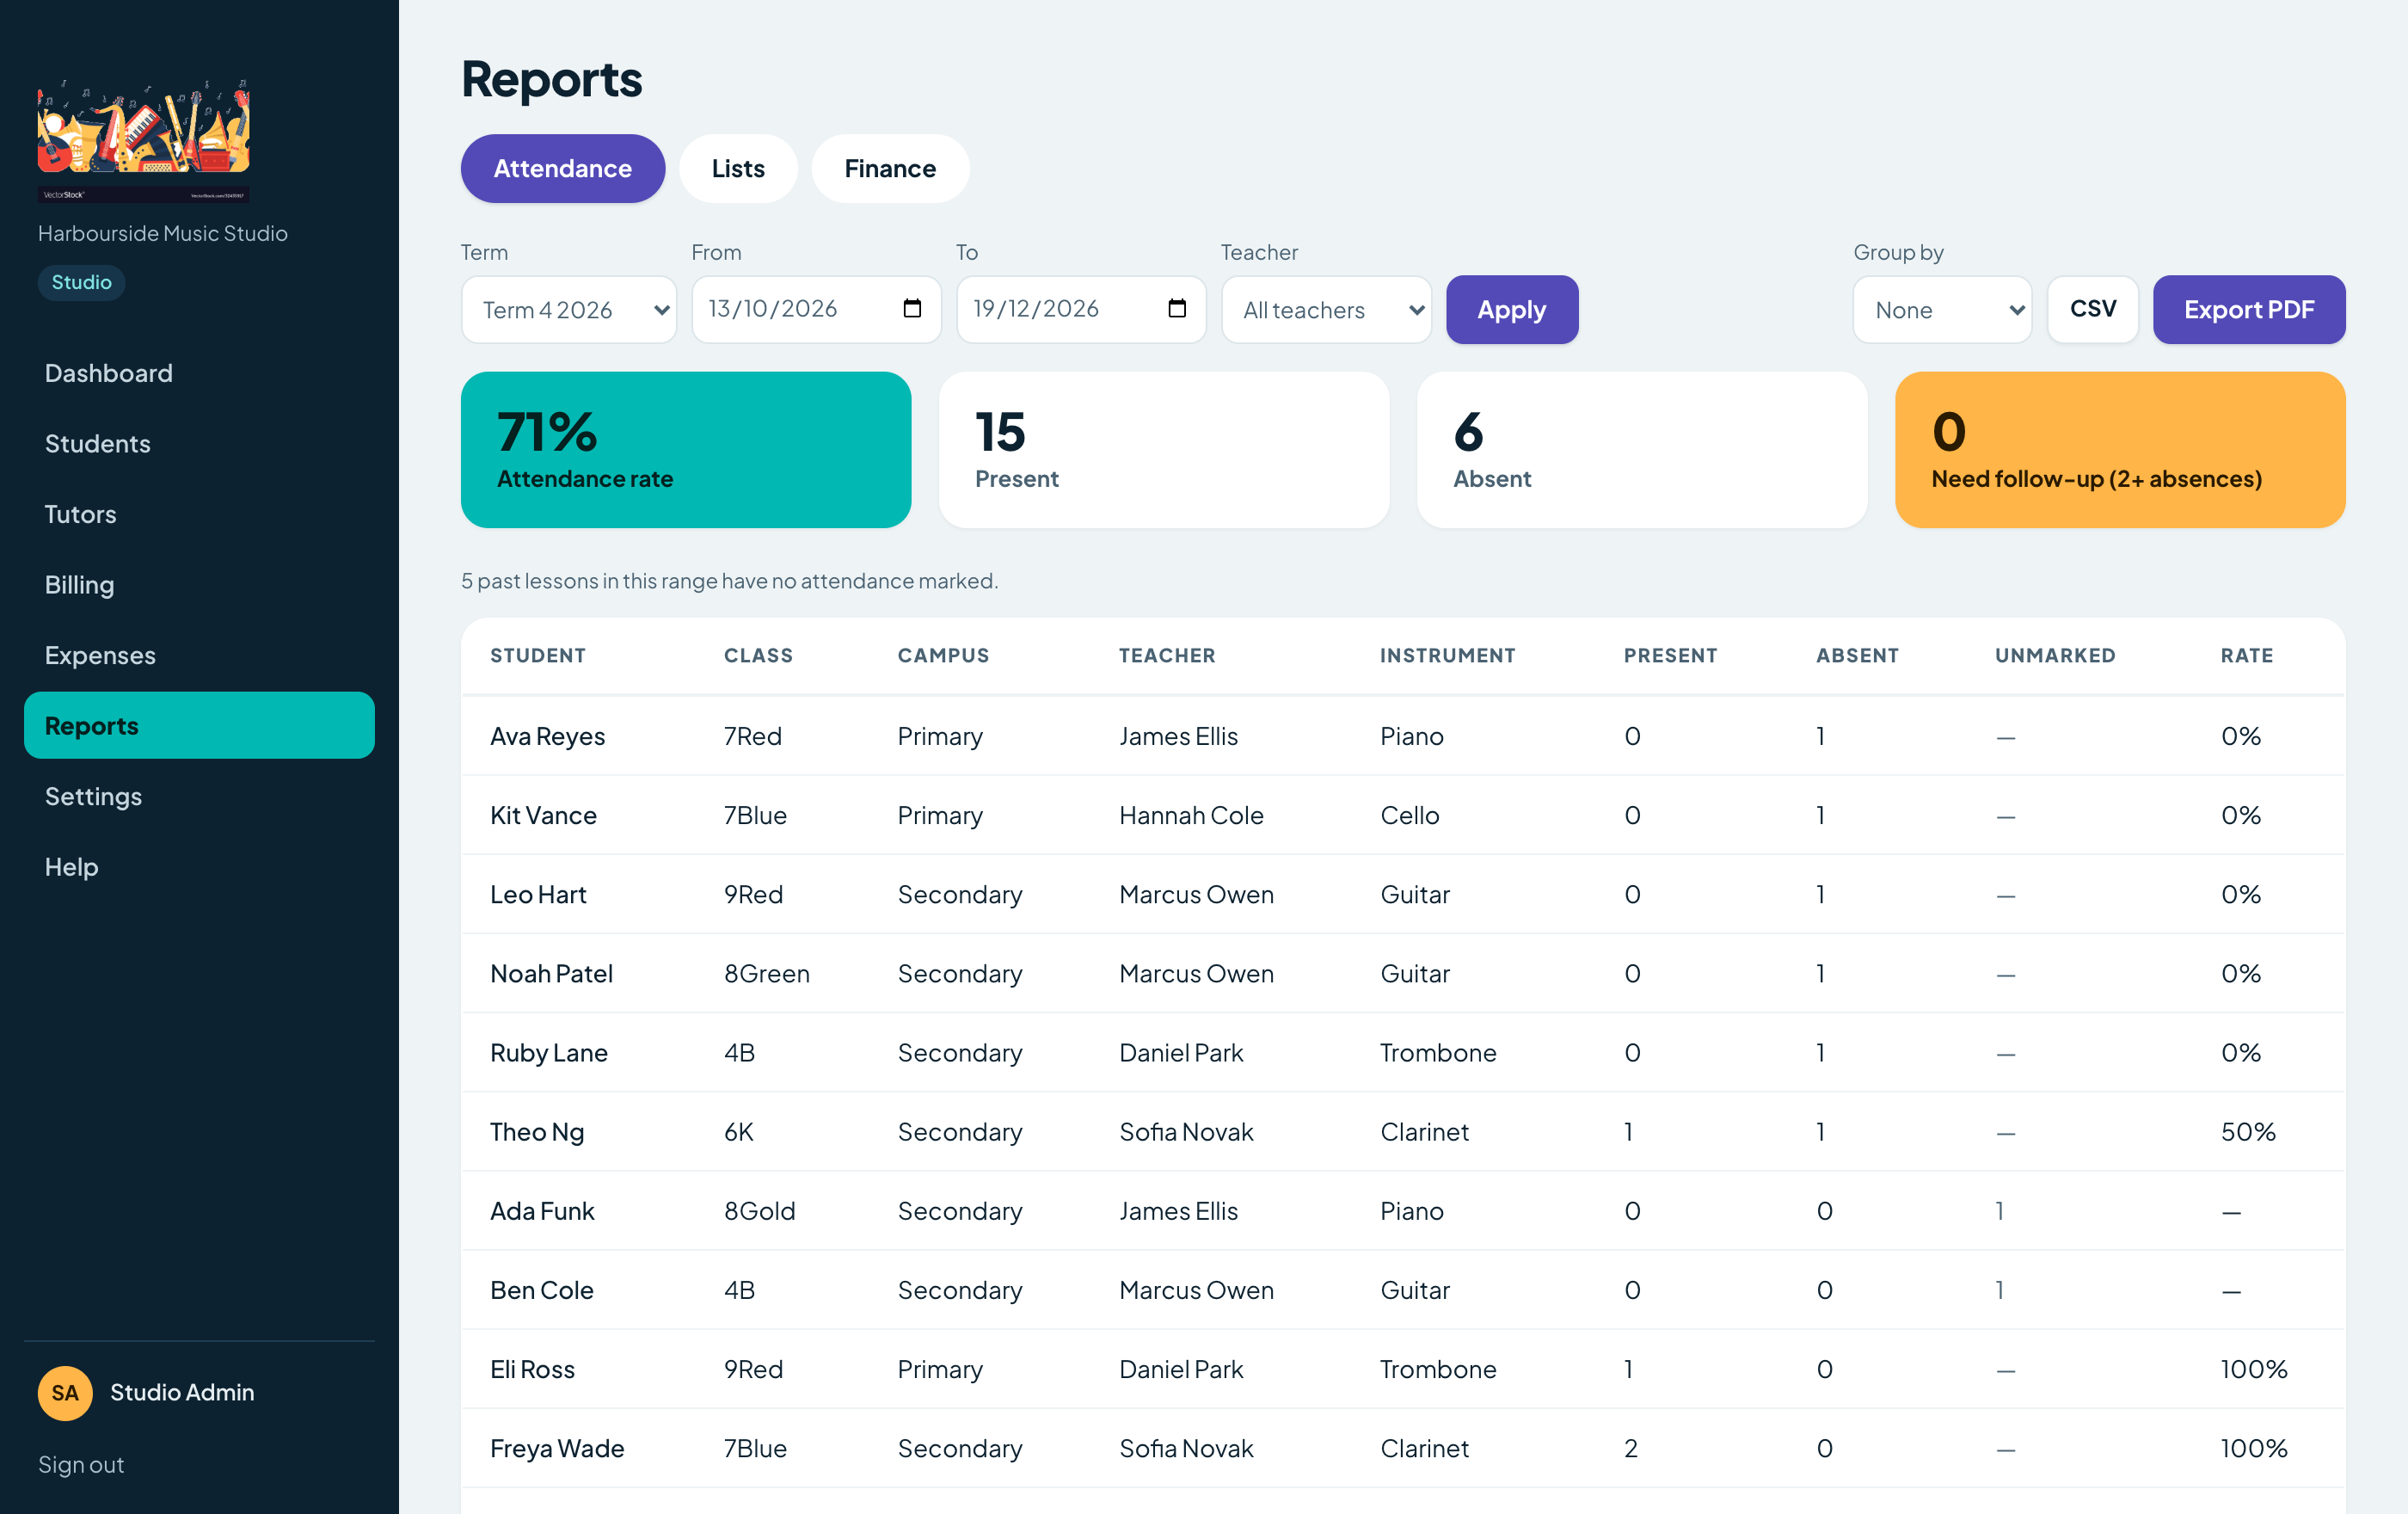
Task: Click the Apply filter button
Action: [x=1512, y=310]
